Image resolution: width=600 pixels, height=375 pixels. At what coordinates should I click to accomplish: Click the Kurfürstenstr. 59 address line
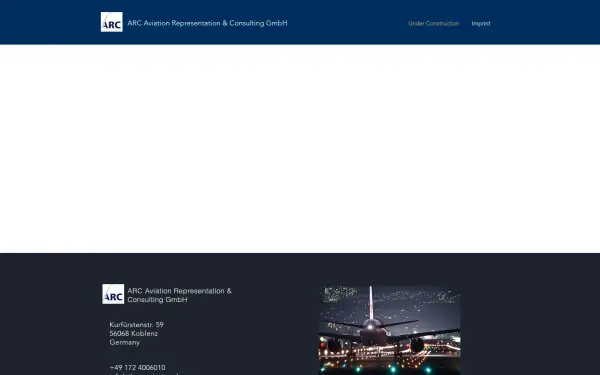point(137,324)
